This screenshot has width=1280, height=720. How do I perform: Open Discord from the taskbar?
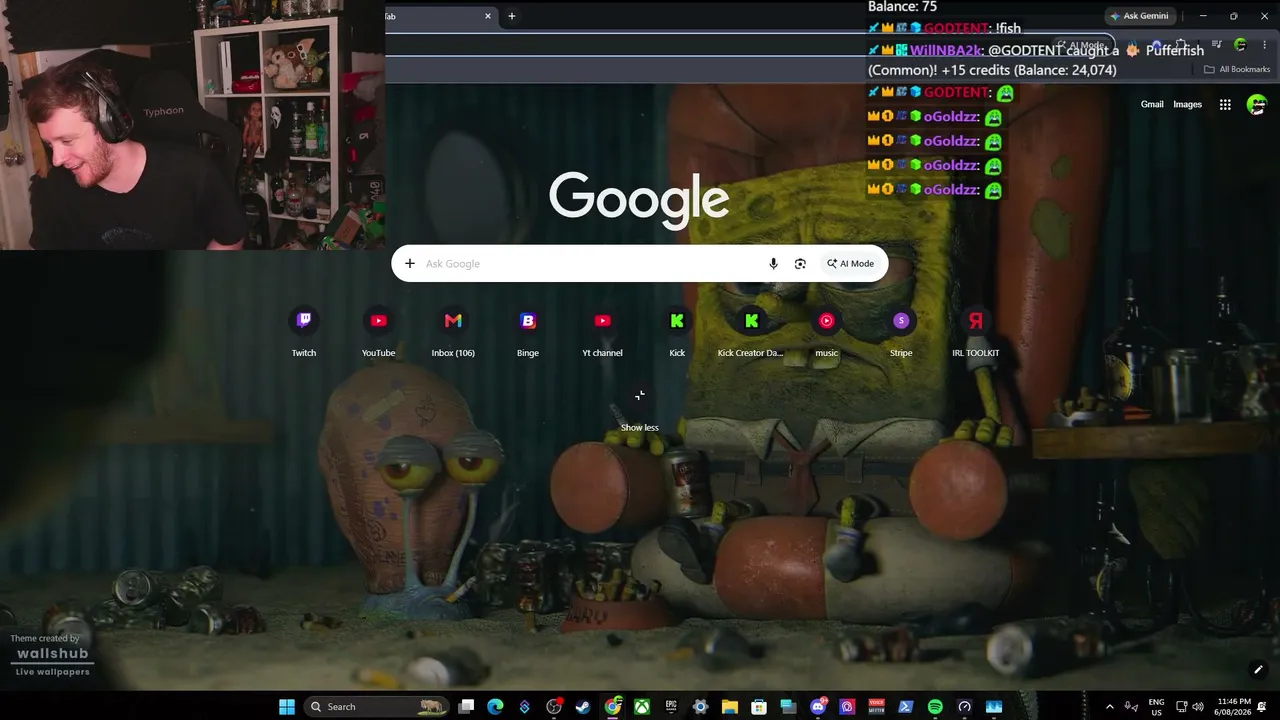818,707
